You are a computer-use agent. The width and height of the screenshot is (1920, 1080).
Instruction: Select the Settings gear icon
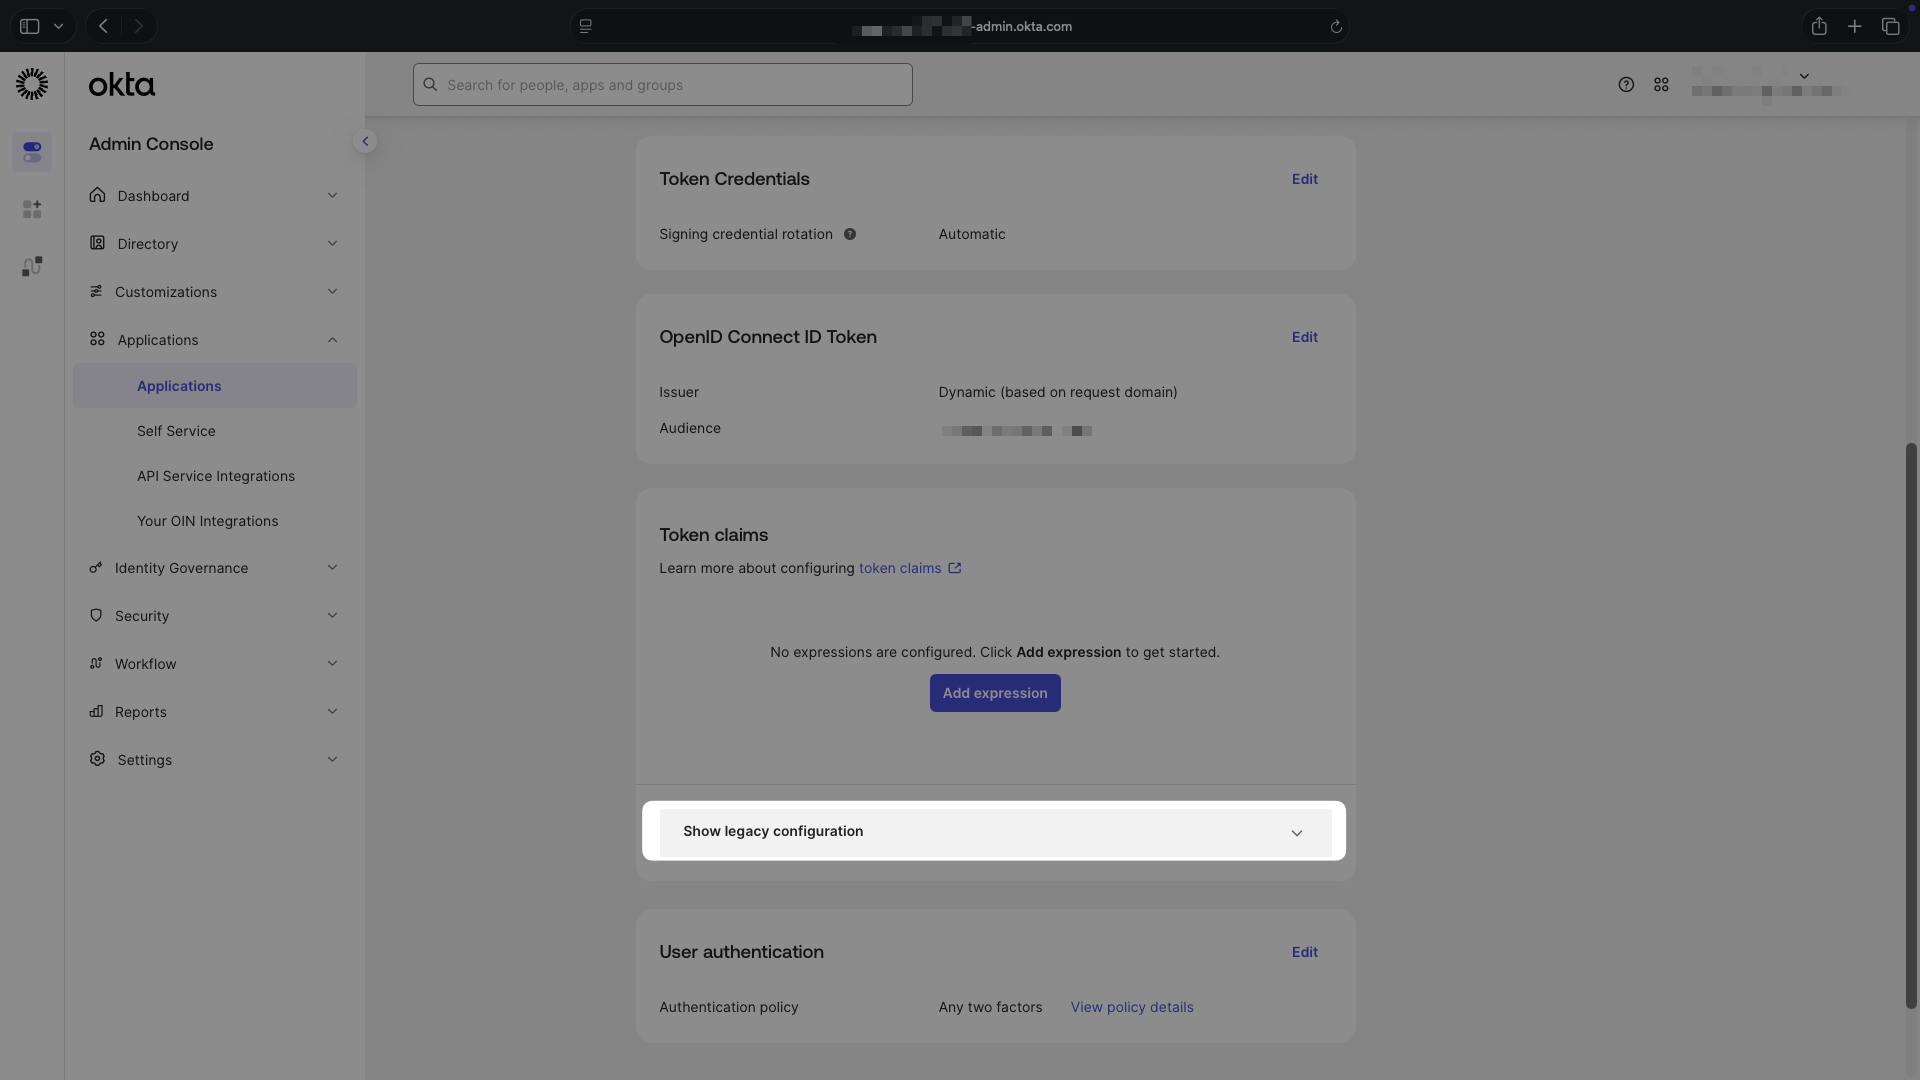tap(97, 759)
